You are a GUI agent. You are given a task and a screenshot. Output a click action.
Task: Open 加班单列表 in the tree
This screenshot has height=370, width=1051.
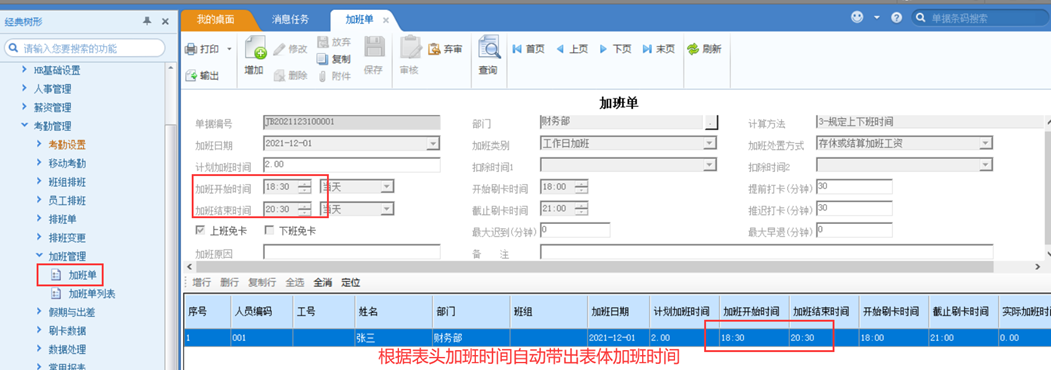coord(92,294)
